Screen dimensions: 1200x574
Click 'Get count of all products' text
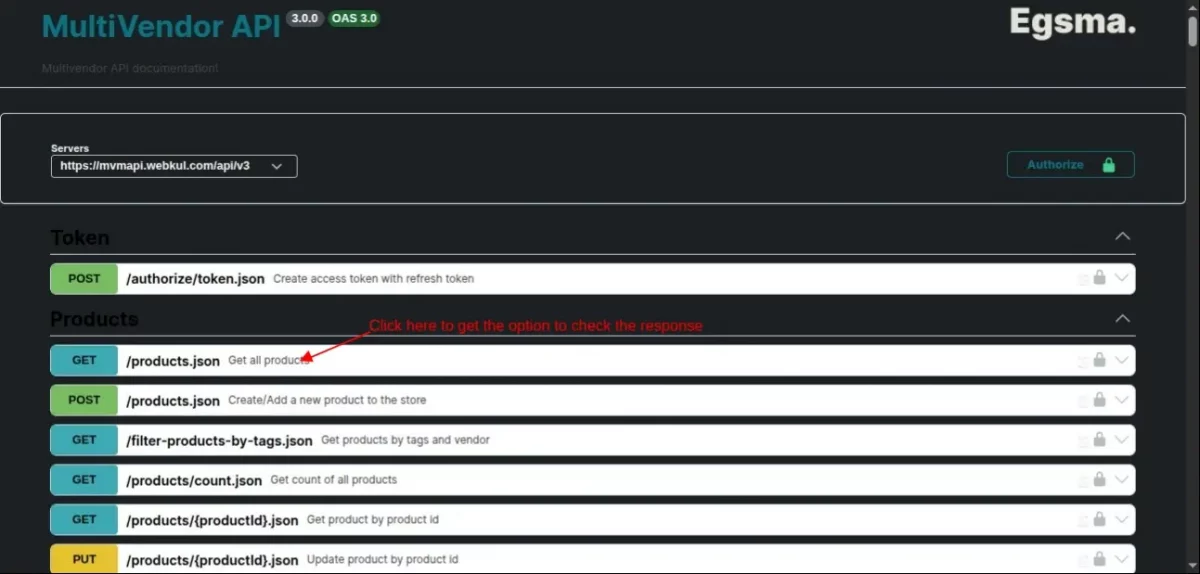334,480
